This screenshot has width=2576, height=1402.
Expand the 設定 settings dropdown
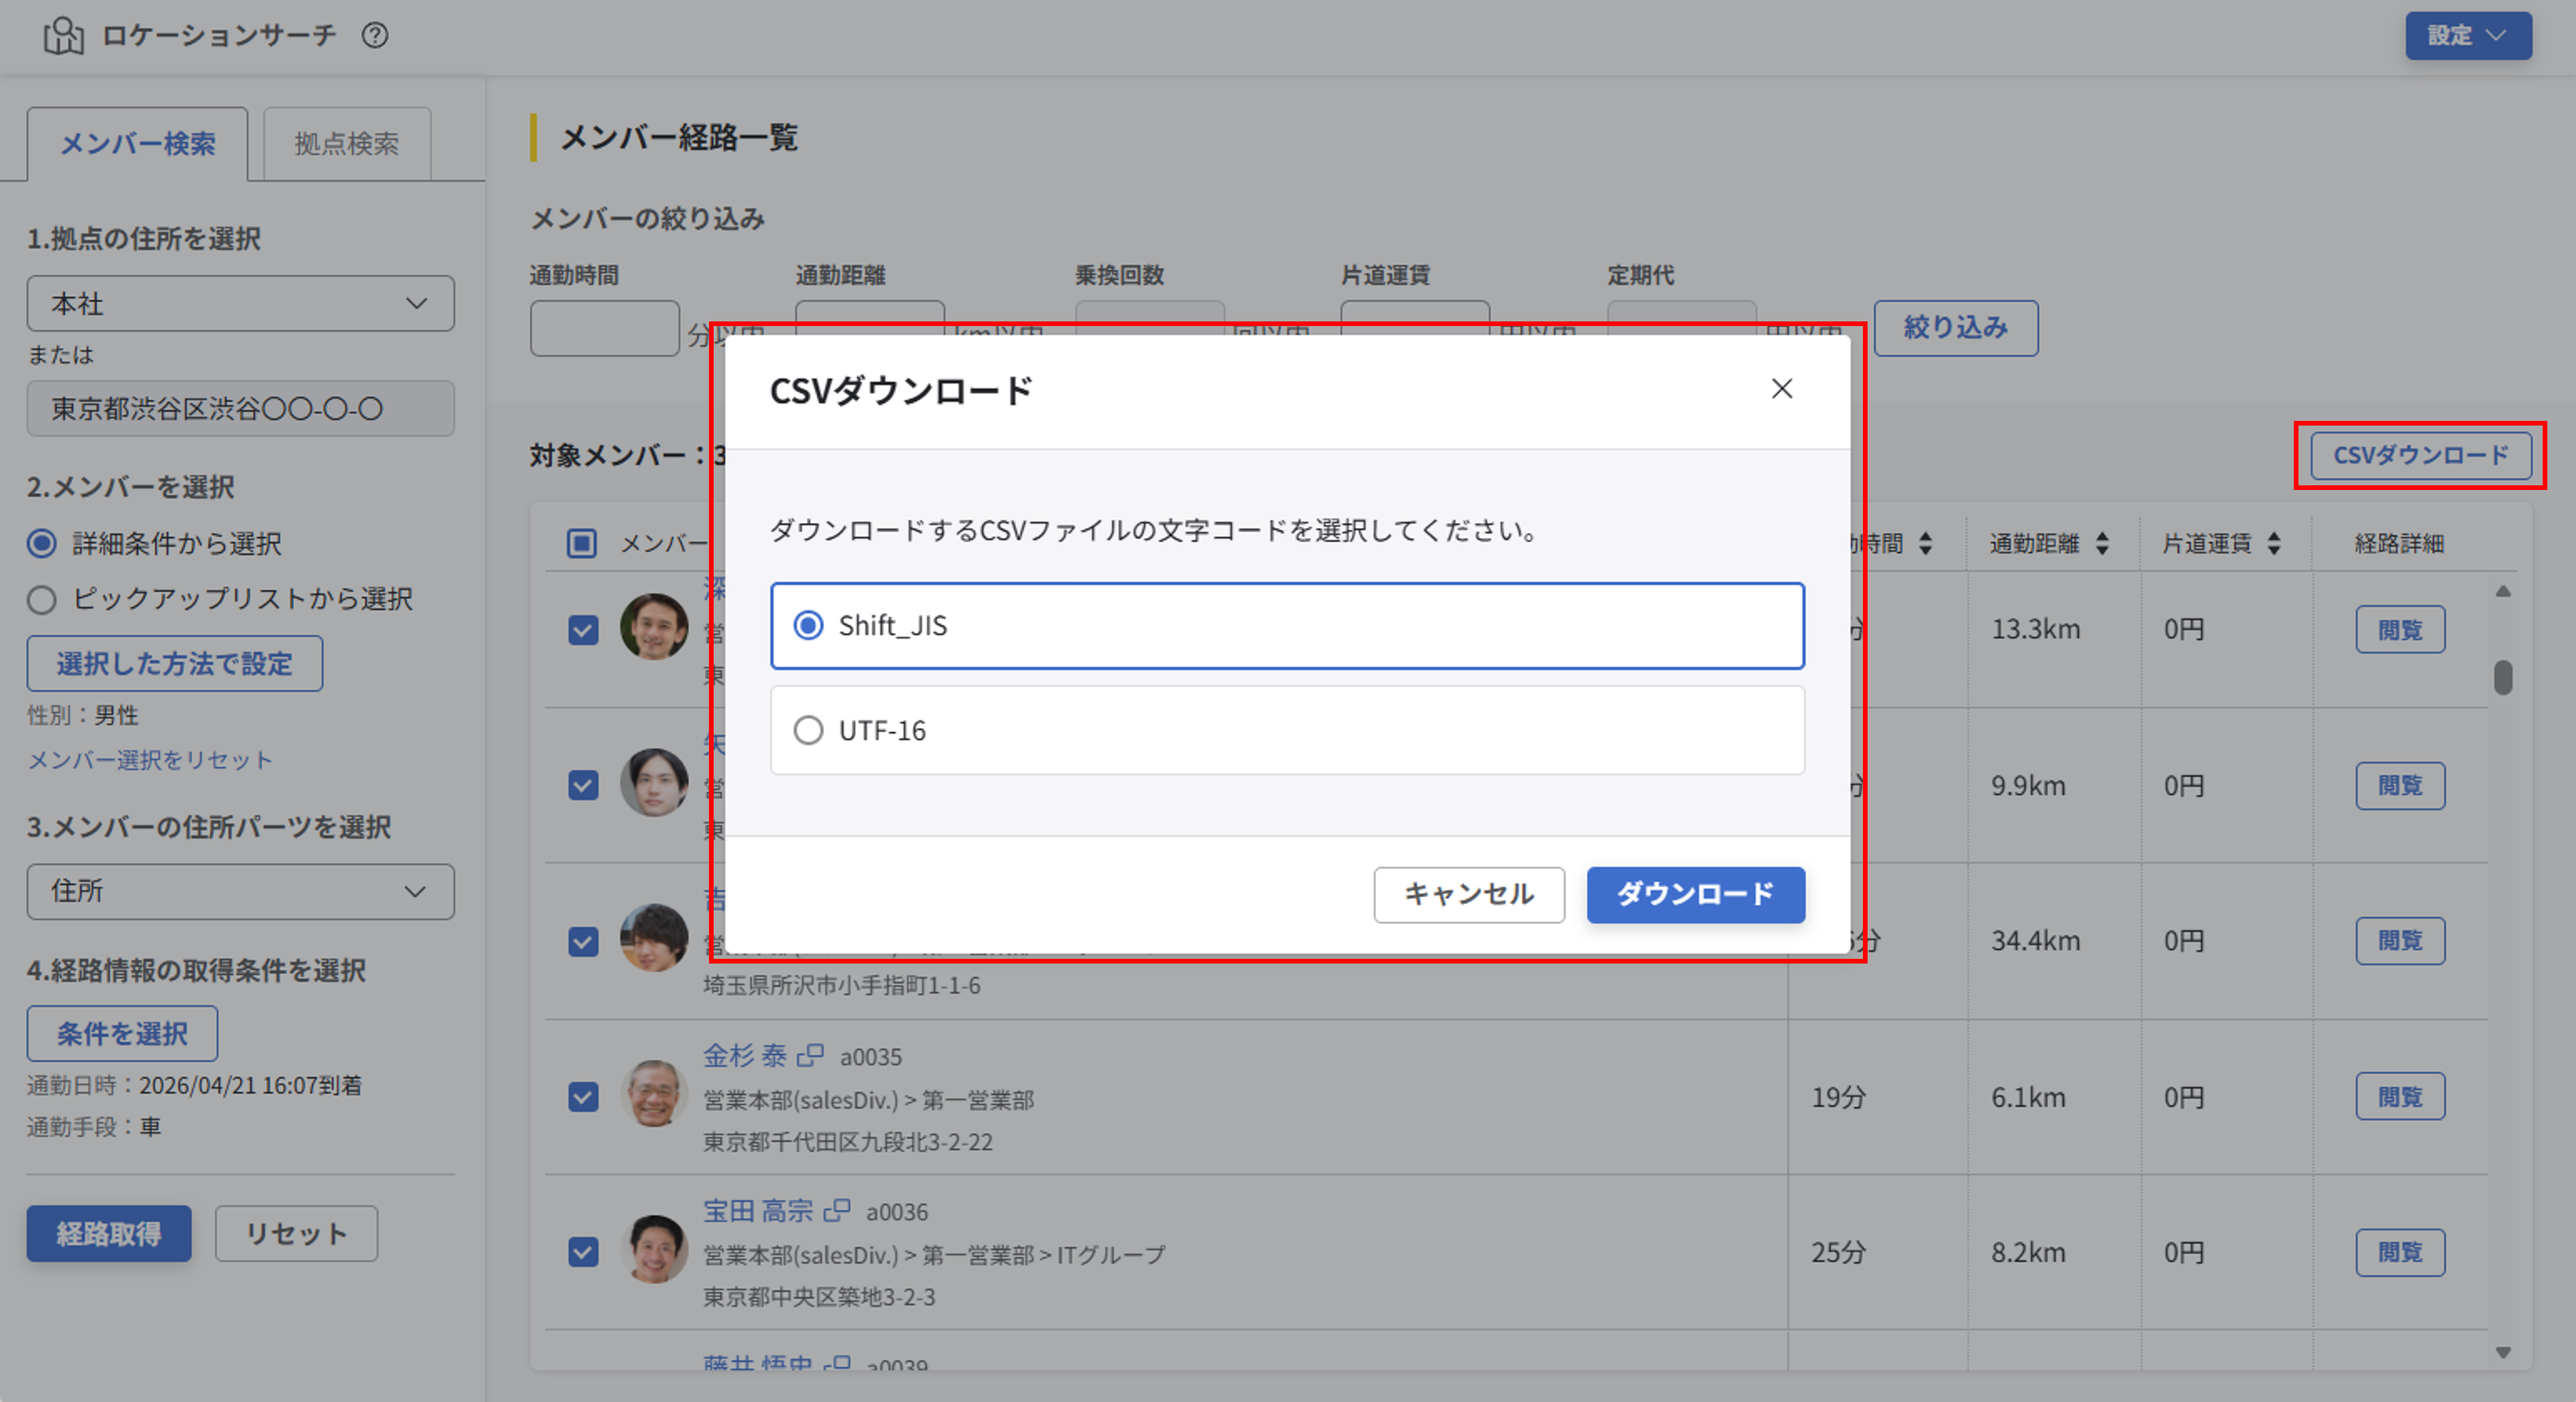2468,36
